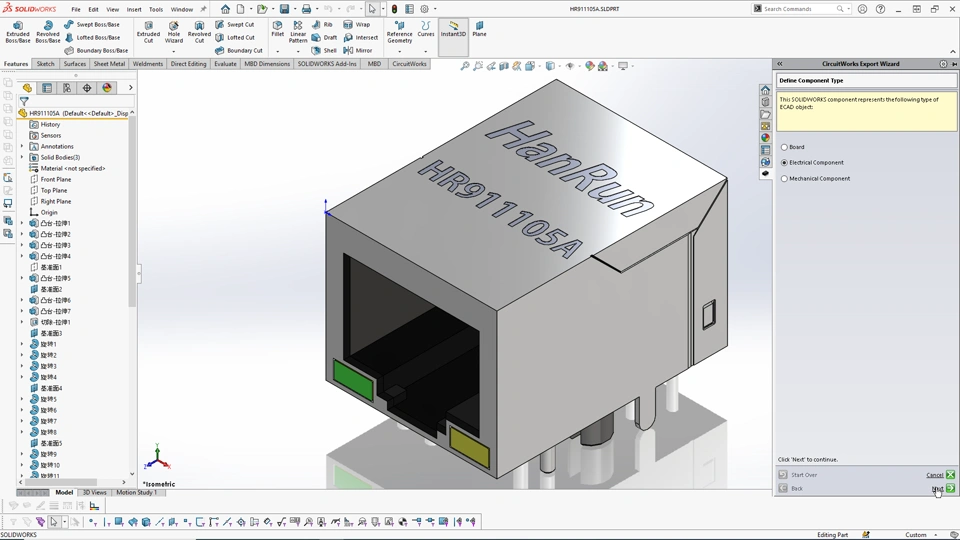960x540 pixels.
Task: Open the File menu
Action: click(75, 9)
